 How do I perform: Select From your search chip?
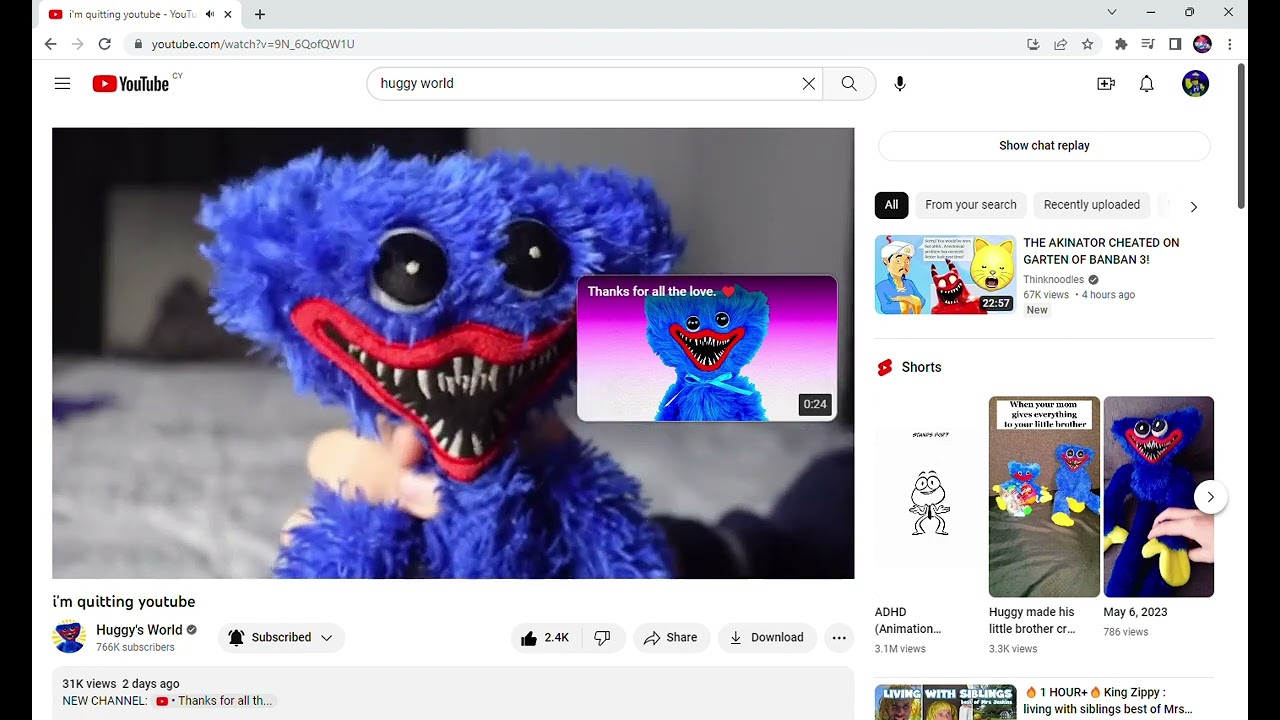tap(970, 205)
